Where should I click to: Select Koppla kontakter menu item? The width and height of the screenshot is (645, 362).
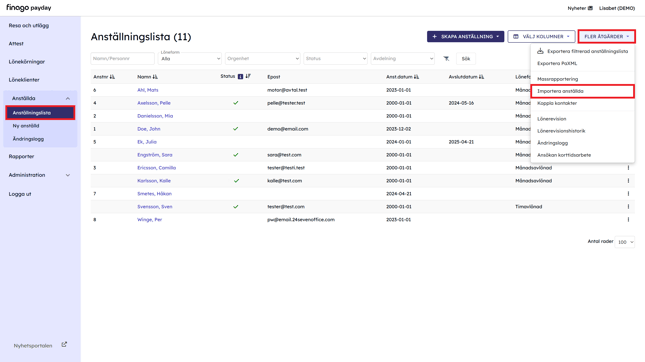coord(557,103)
